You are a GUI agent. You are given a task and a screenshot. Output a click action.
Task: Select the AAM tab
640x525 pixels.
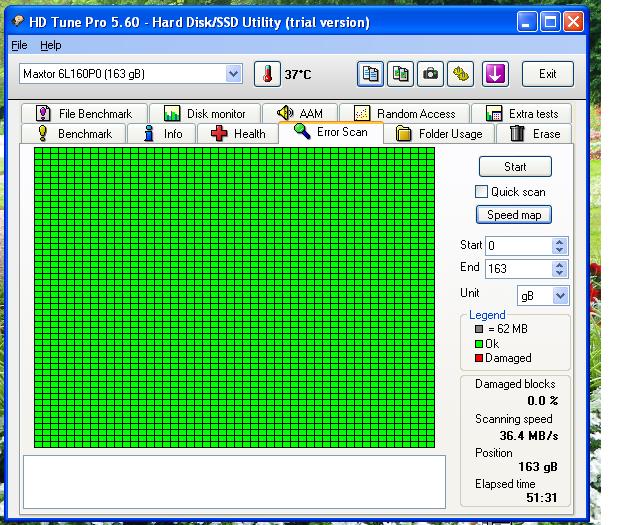point(300,113)
